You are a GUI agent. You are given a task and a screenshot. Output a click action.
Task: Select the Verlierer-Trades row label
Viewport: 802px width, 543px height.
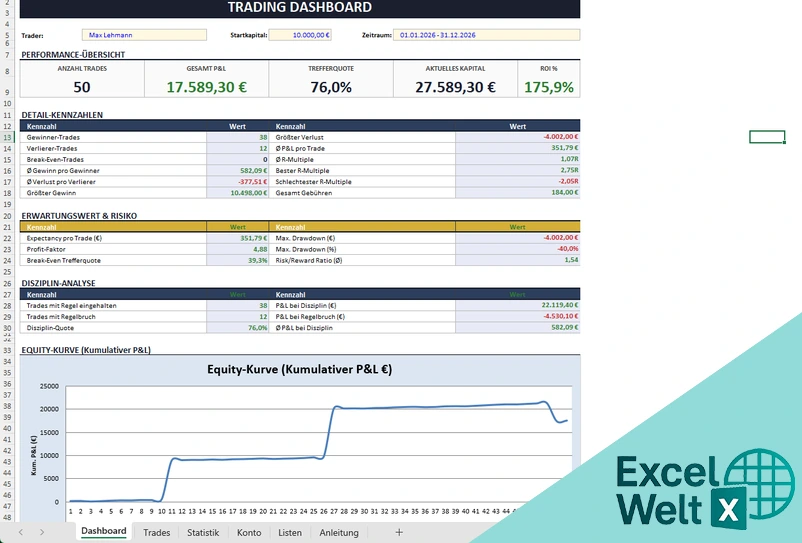(x=52, y=148)
